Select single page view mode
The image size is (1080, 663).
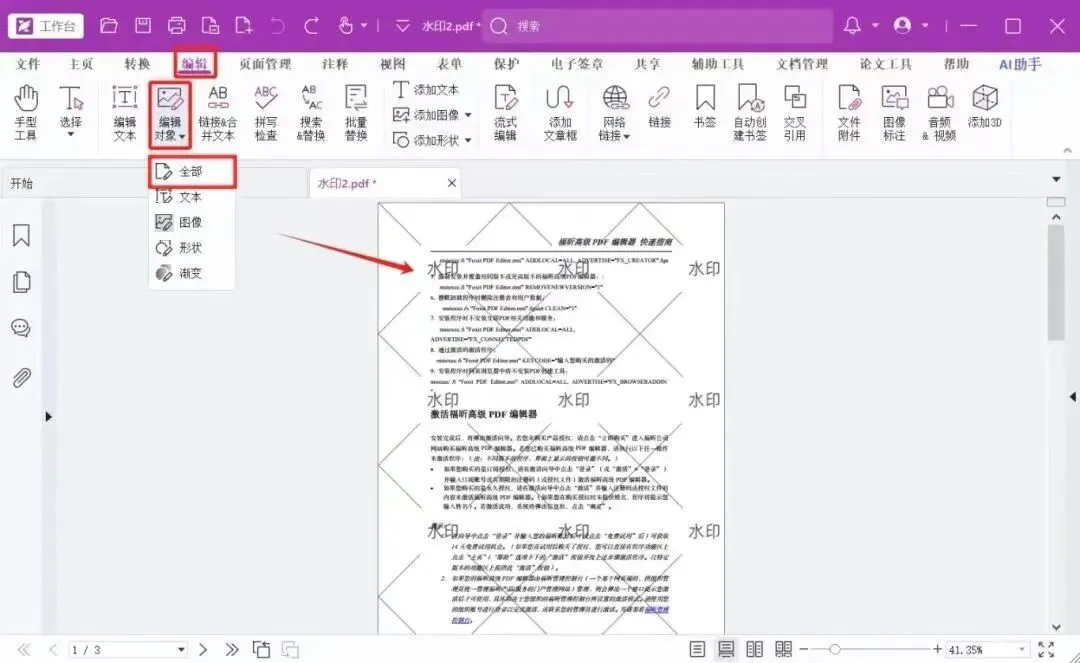pyautogui.click(x=697, y=649)
